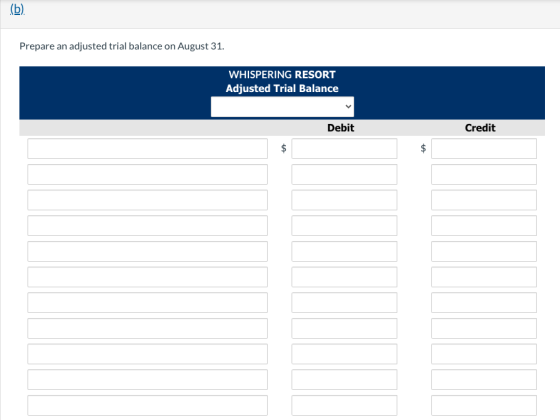Select the third row Debit amount field
560x420 pixels.
(x=344, y=200)
